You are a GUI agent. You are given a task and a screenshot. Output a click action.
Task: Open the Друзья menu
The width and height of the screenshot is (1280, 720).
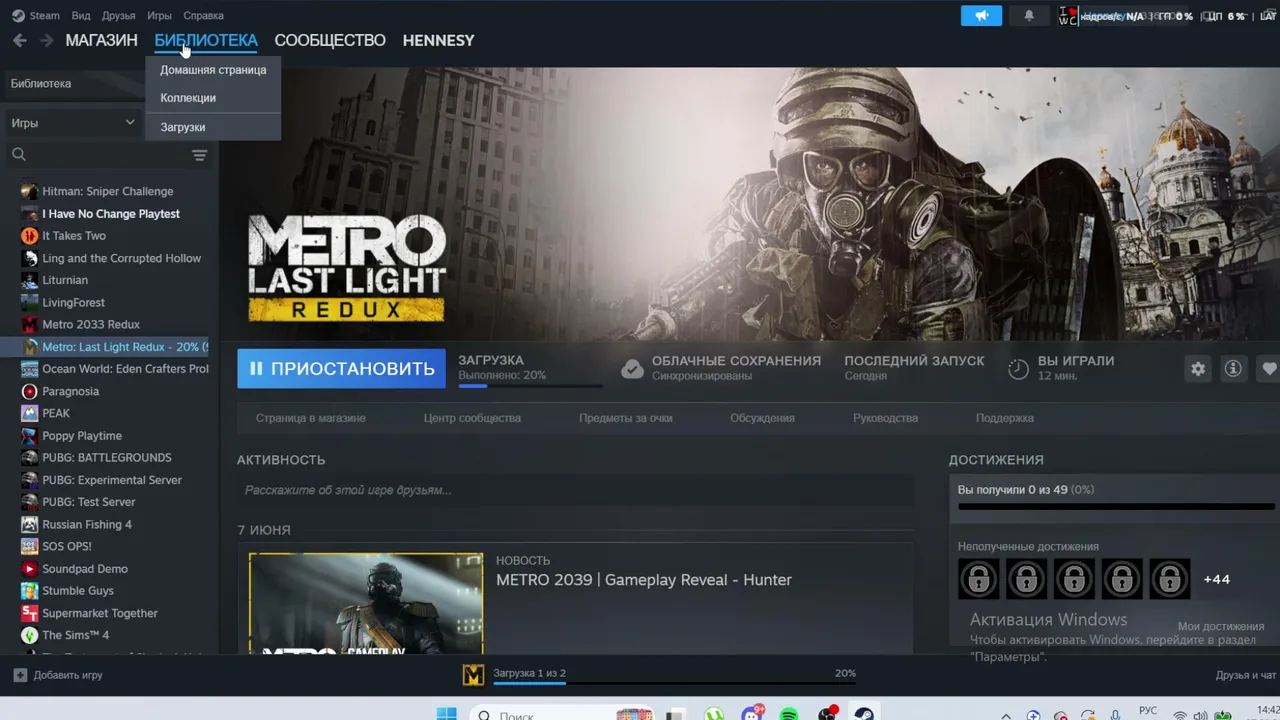click(118, 16)
